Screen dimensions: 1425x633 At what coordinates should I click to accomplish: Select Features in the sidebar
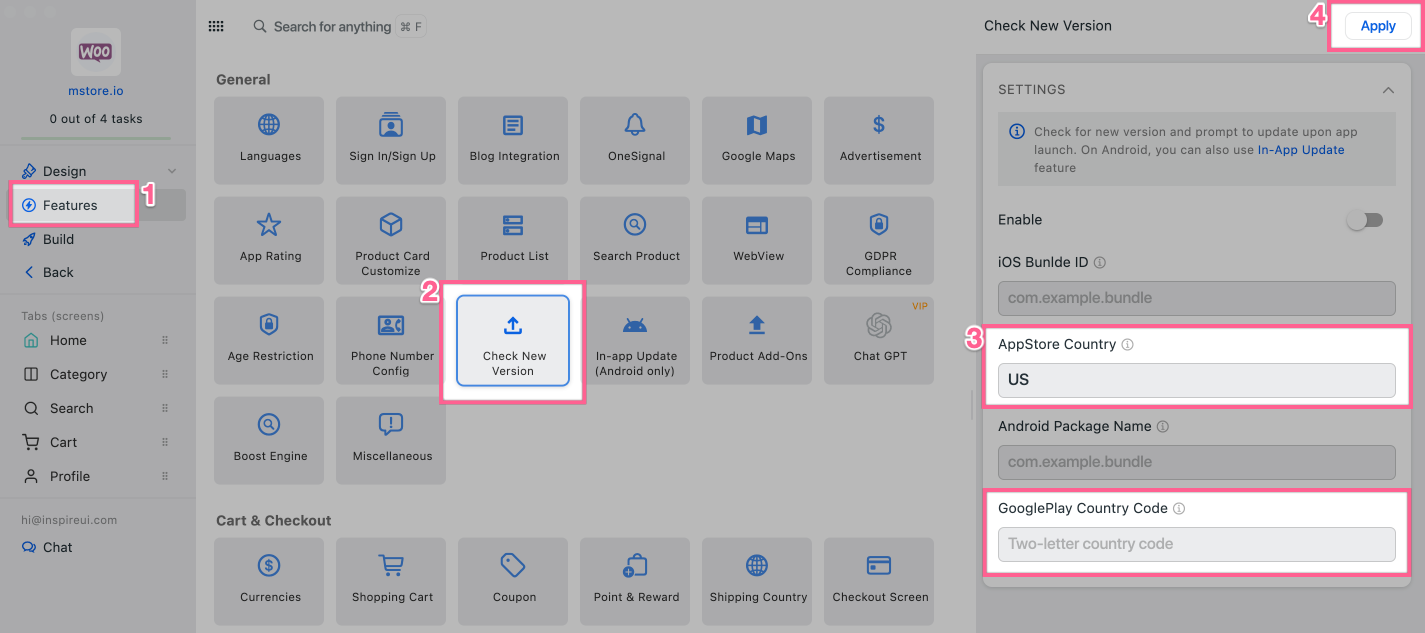click(x=70, y=205)
